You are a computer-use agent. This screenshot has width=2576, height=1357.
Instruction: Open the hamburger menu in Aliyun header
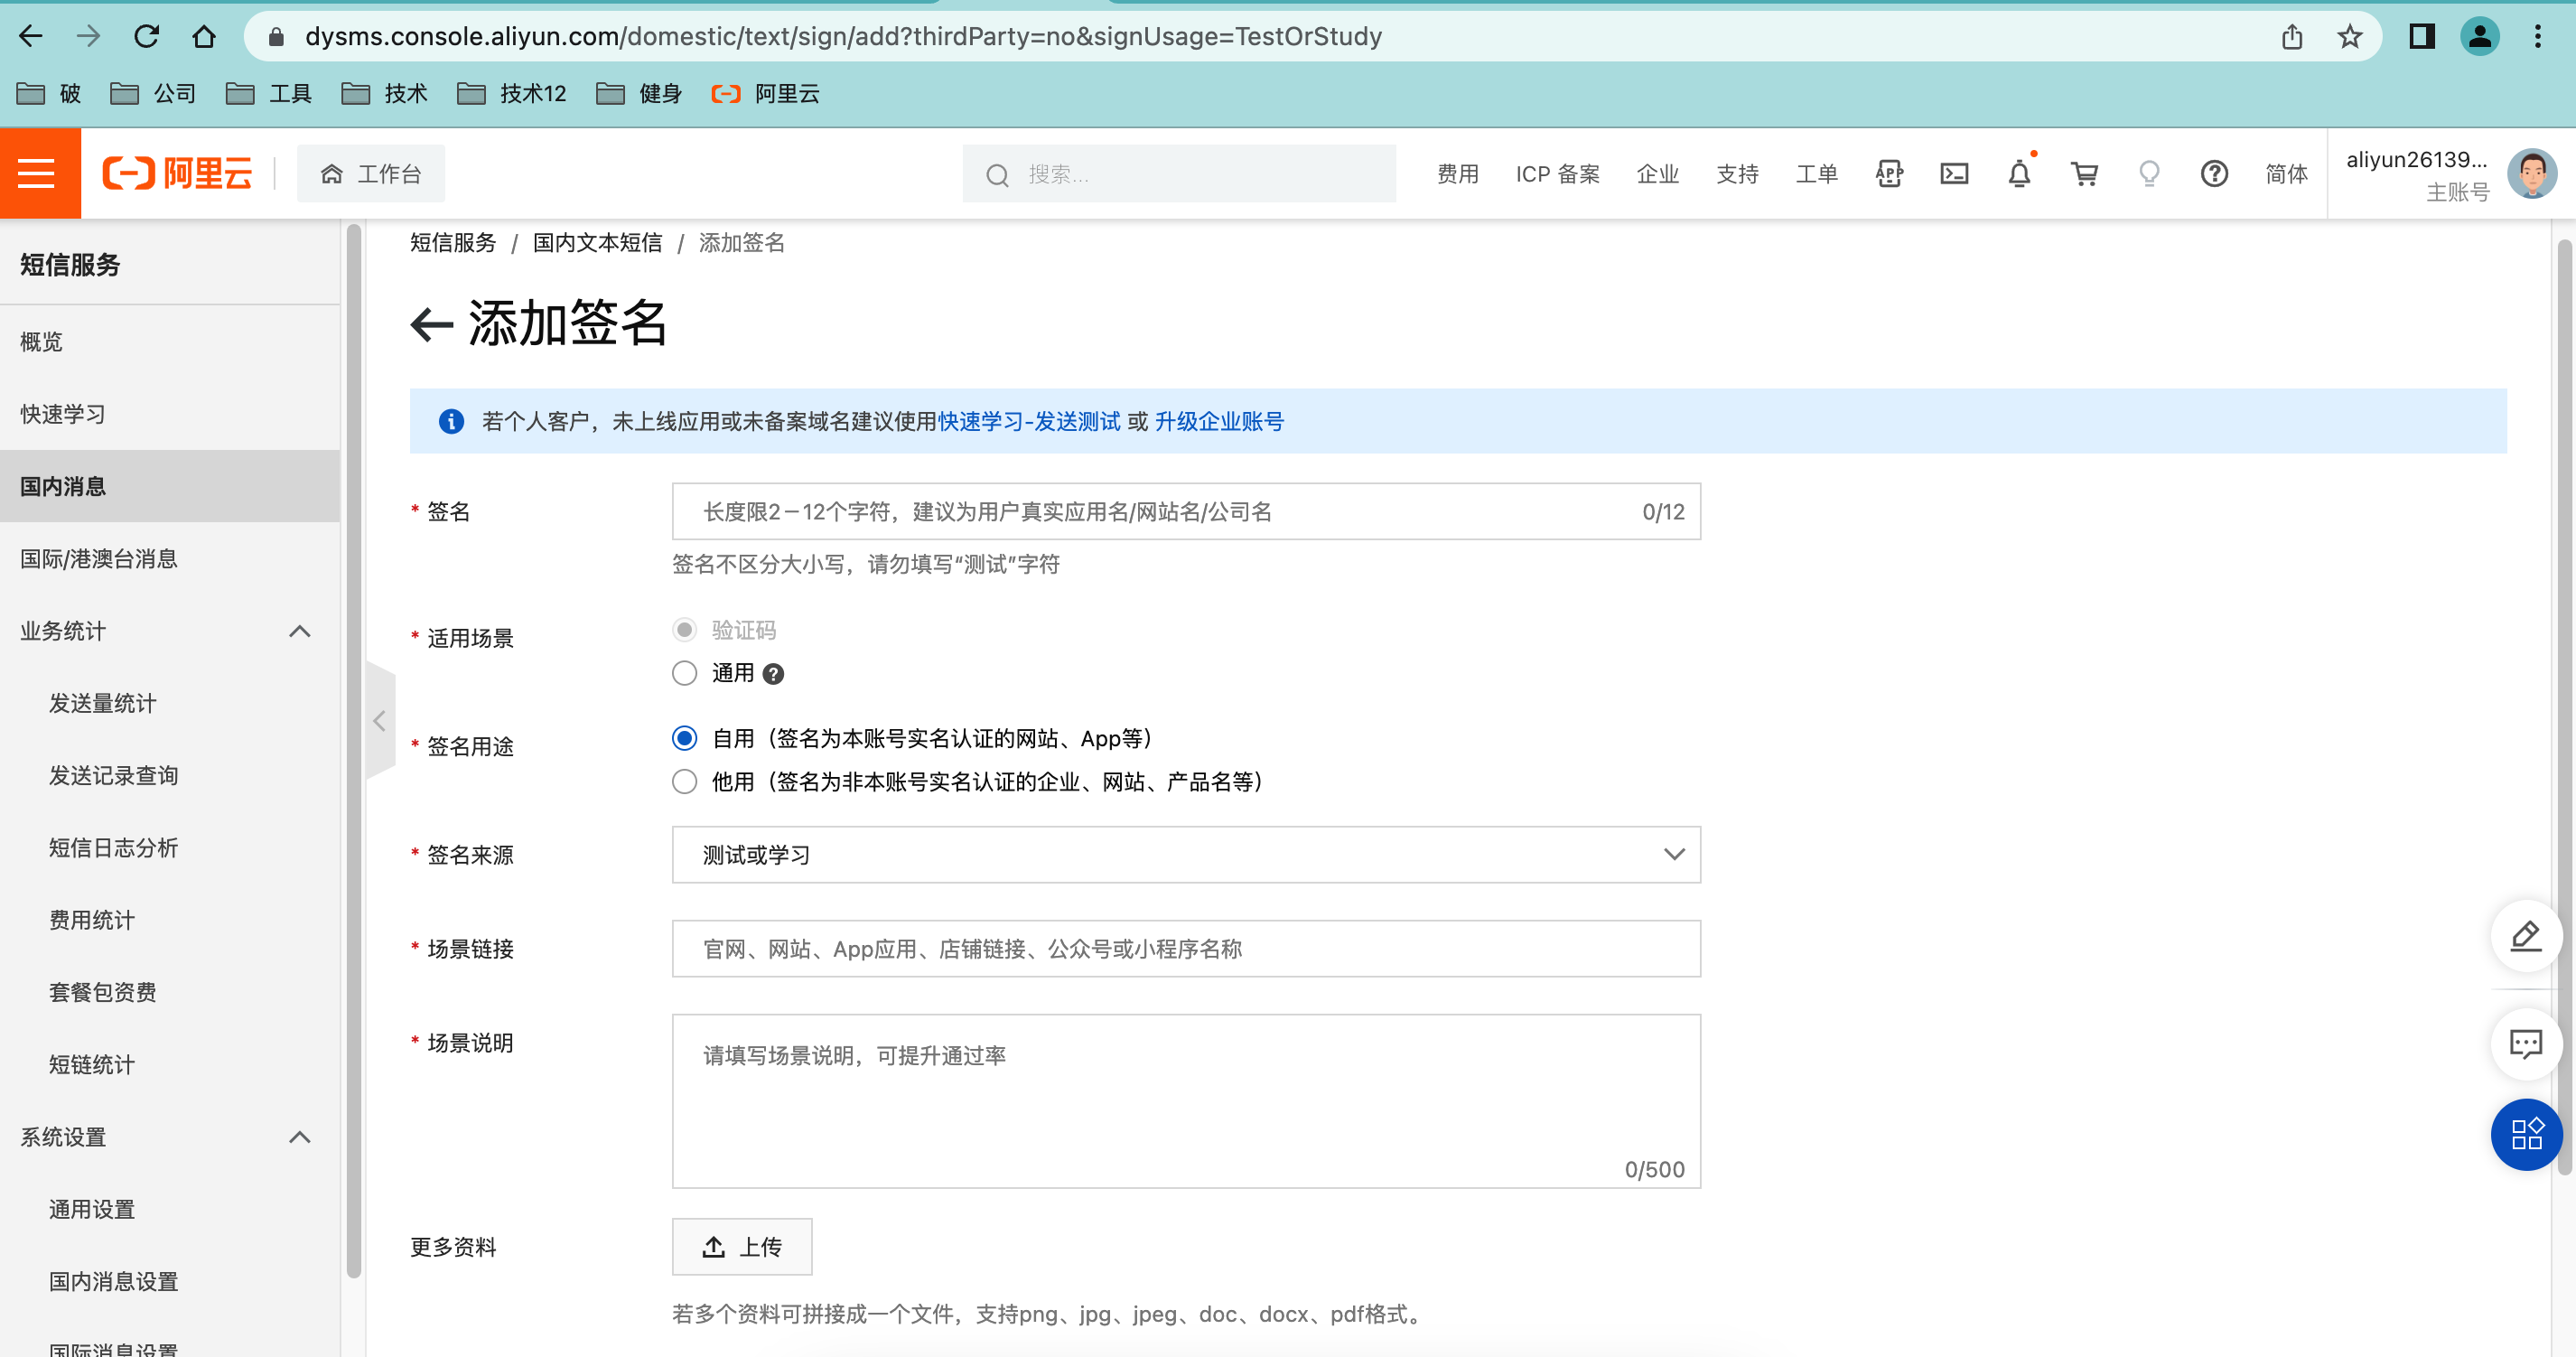[37, 173]
